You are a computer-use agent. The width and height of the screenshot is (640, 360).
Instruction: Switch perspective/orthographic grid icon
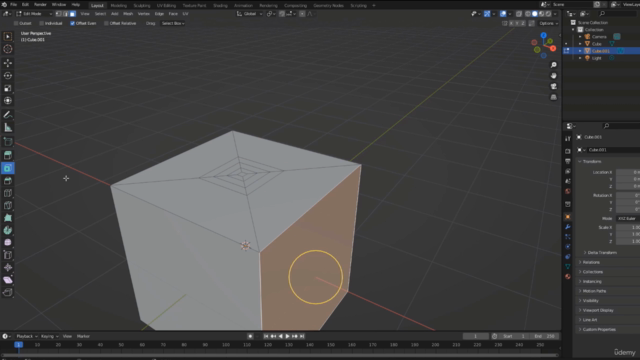553,97
